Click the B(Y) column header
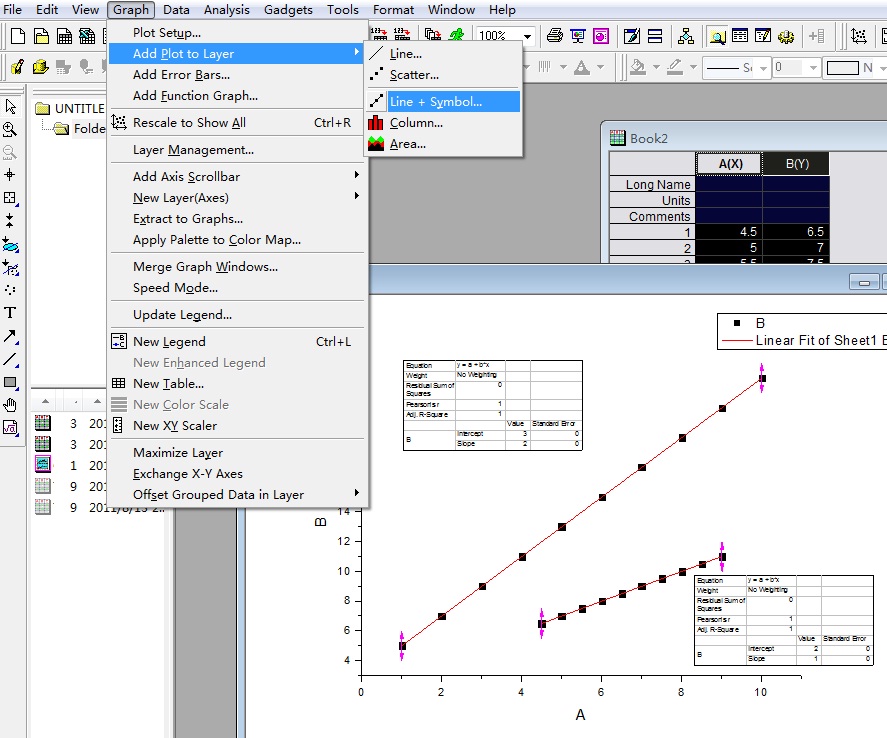Image resolution: width=887 pixels, height=738 pixels. pyautogui.click(x=796, y=163)
